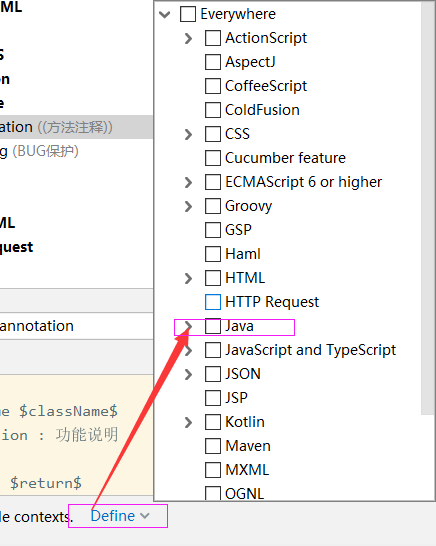Click the 'GSP' label text
The width and height of the screenshot is (436, 546).
(238, 230)
